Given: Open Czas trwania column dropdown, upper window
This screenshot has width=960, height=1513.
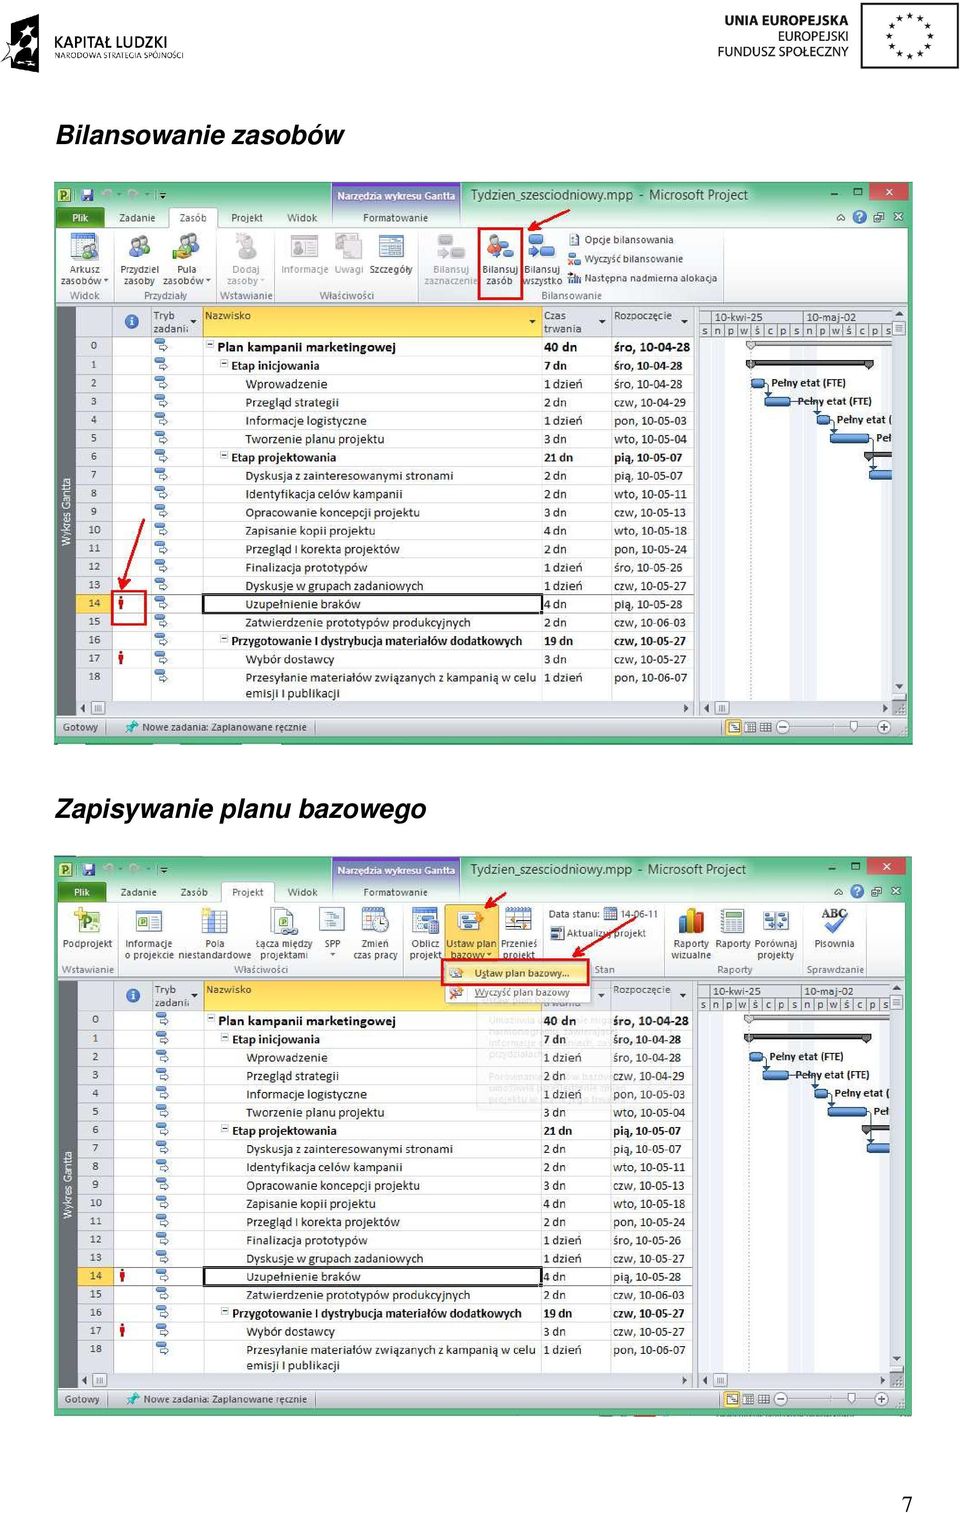Looking at the screenshot, I should coord(602,321).
